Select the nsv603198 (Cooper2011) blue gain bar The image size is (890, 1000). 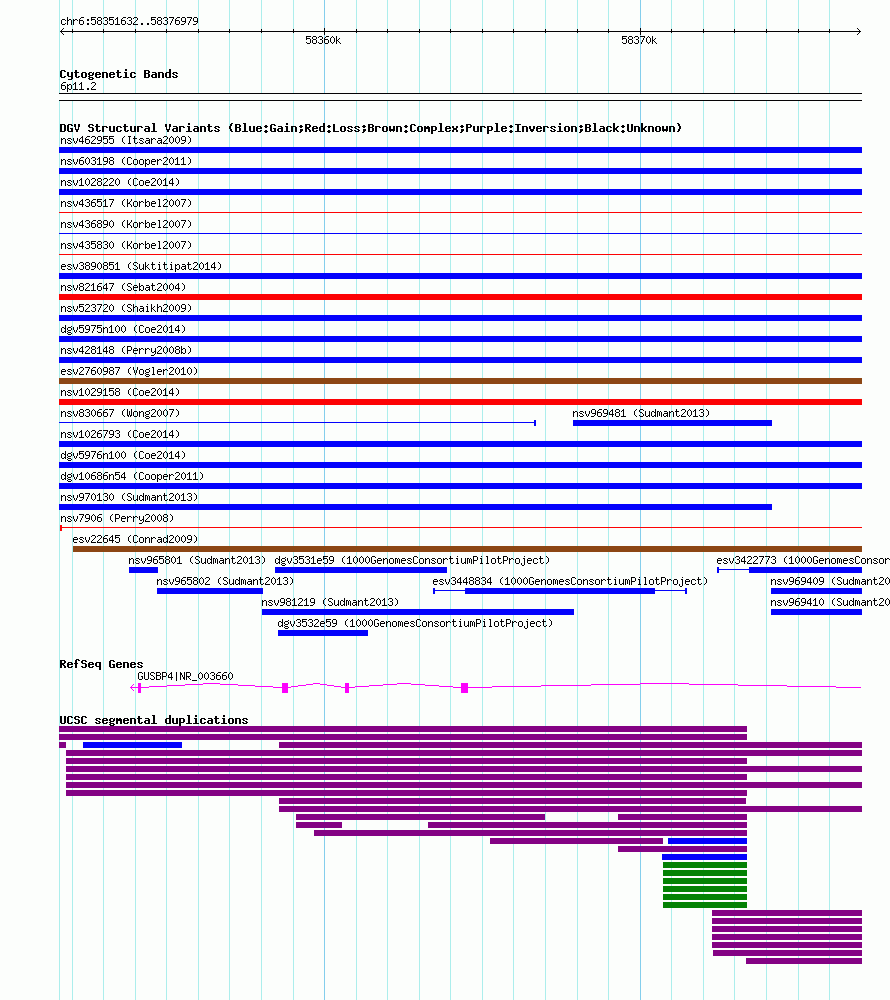460,171
